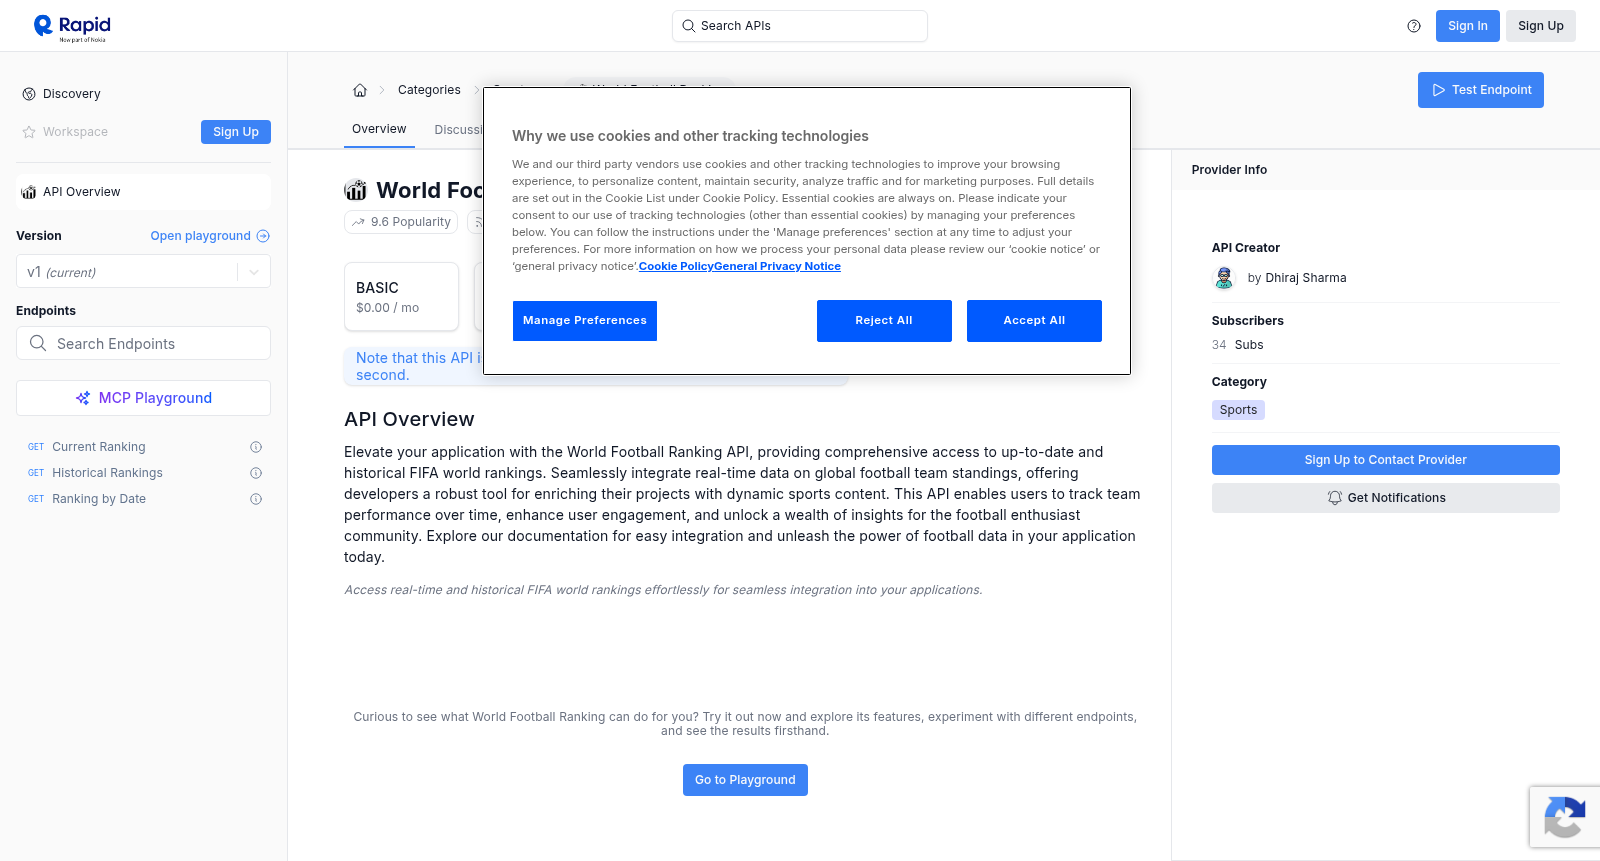This screenshot has height=861, width=1600.
Task: Open the General Privacy Notice link
Action: coord(777,266)
